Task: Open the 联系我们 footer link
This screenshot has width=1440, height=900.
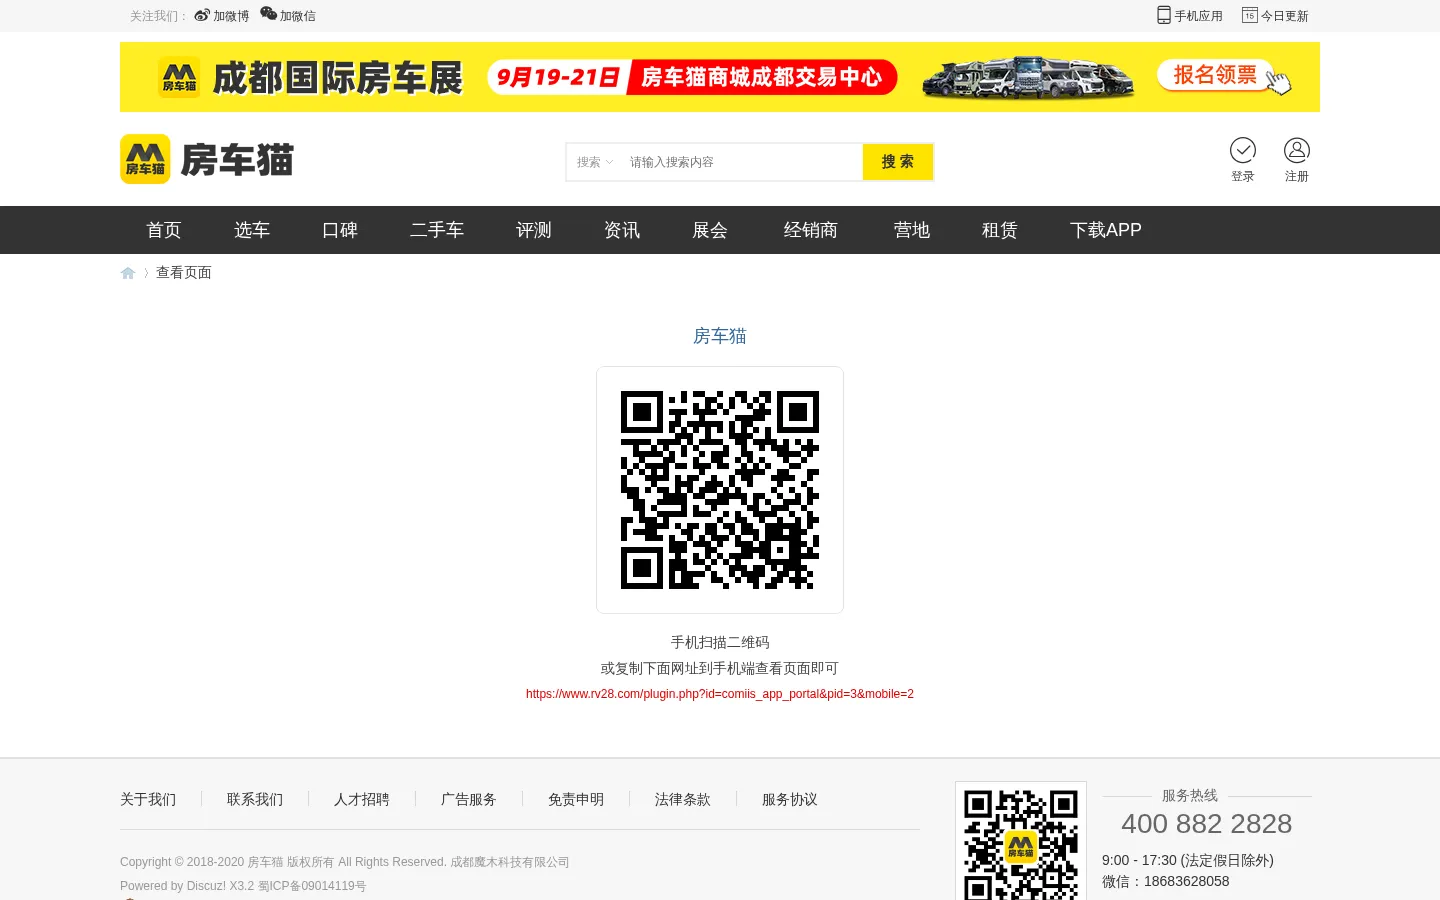Action: 255,799
